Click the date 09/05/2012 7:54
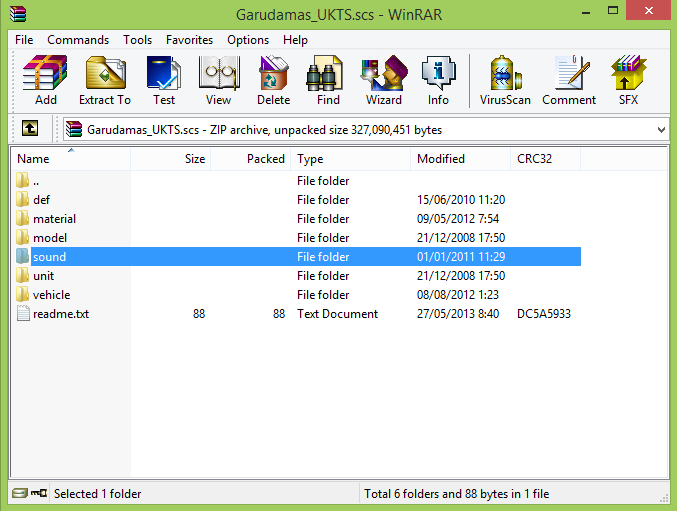 pyautogui.click(x=458, y=218)
